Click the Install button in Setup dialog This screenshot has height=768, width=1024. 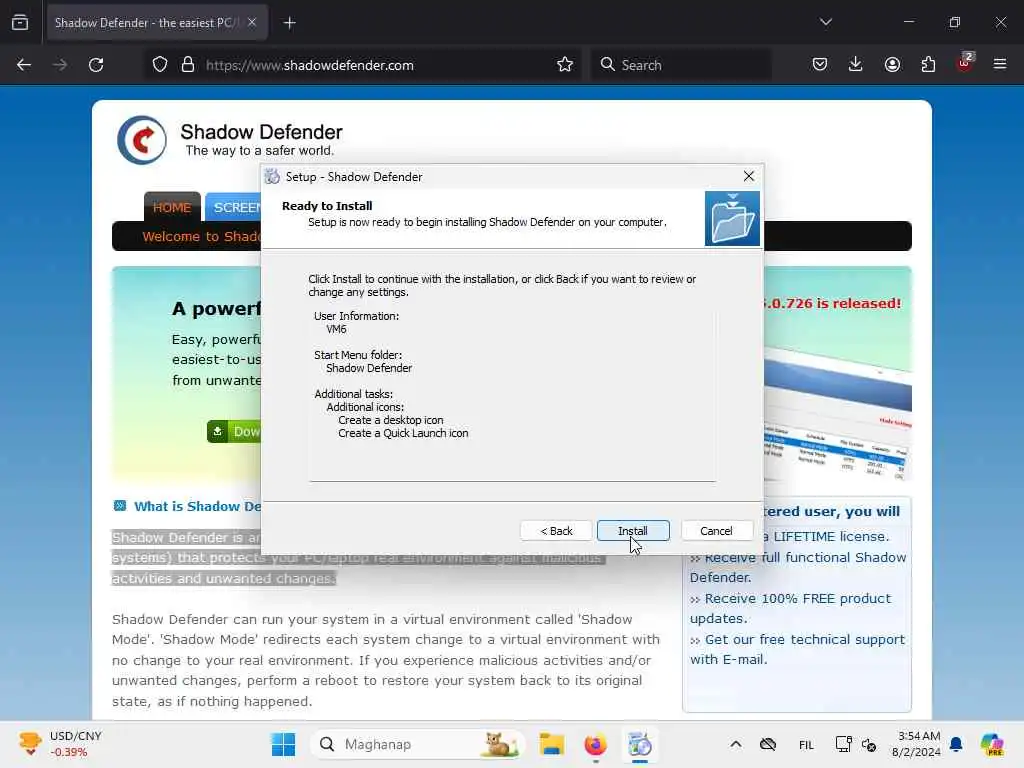click(x=633, y=531)
